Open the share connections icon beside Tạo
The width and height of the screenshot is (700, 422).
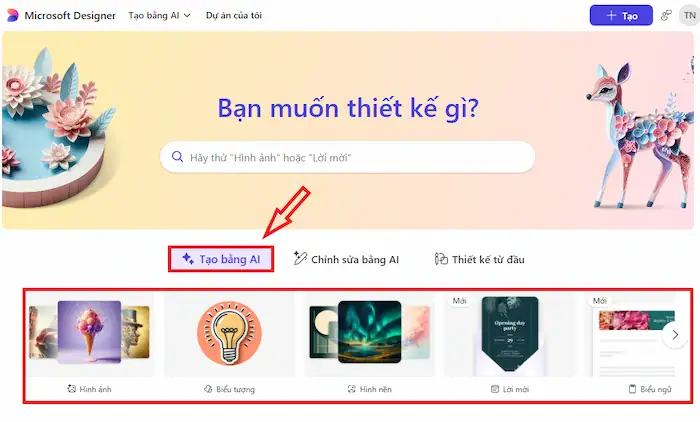pos(666,16)
